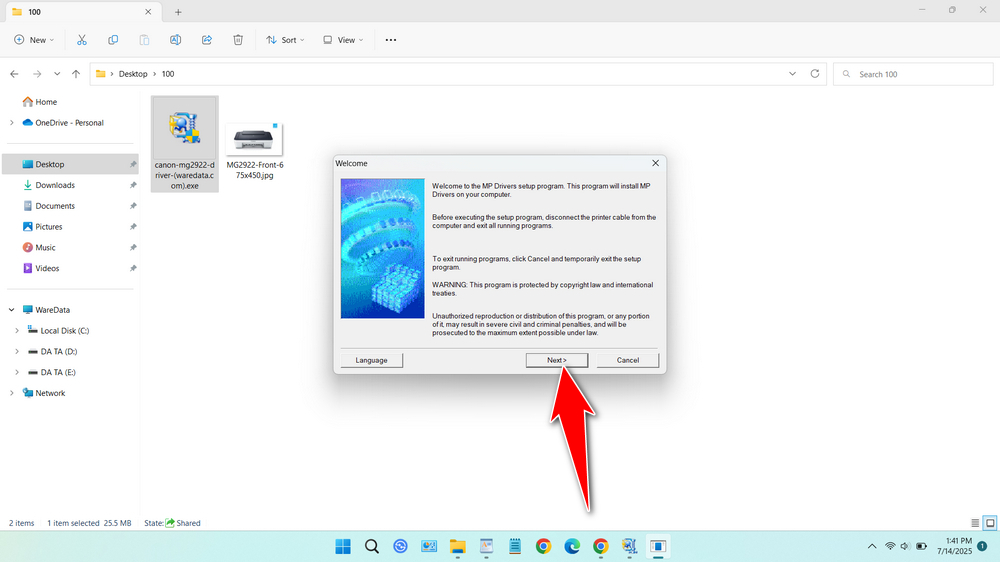Open the first Chrome icon in taskbar
Image resolution: width=1000 pixels, height=562 pixels.
[543, 546]
